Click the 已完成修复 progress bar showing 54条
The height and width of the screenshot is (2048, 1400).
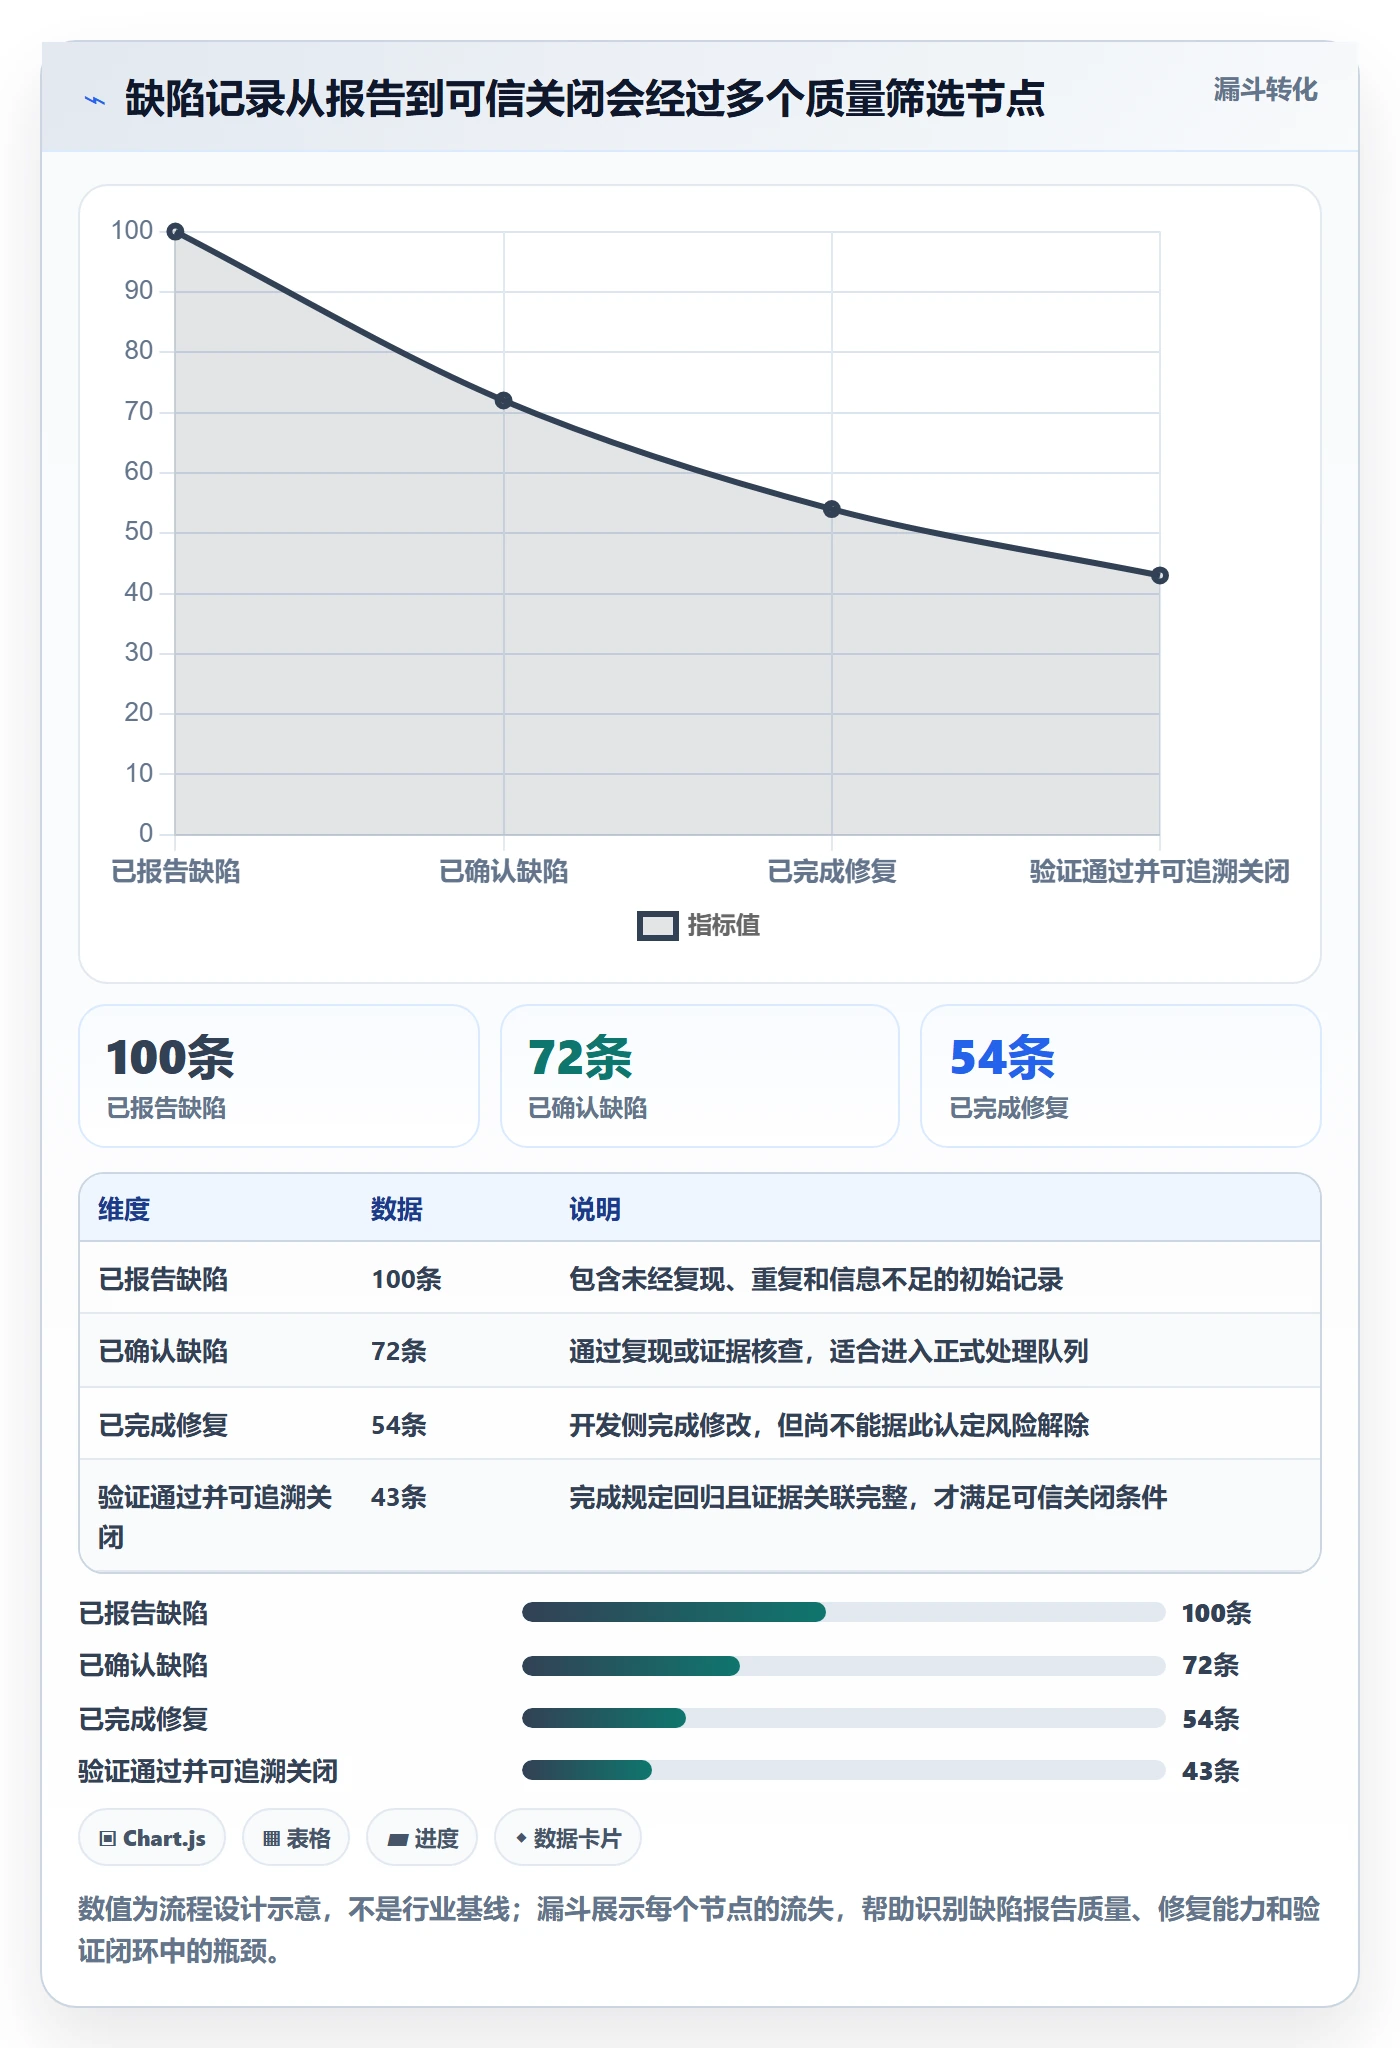[x=844, y=1718]
